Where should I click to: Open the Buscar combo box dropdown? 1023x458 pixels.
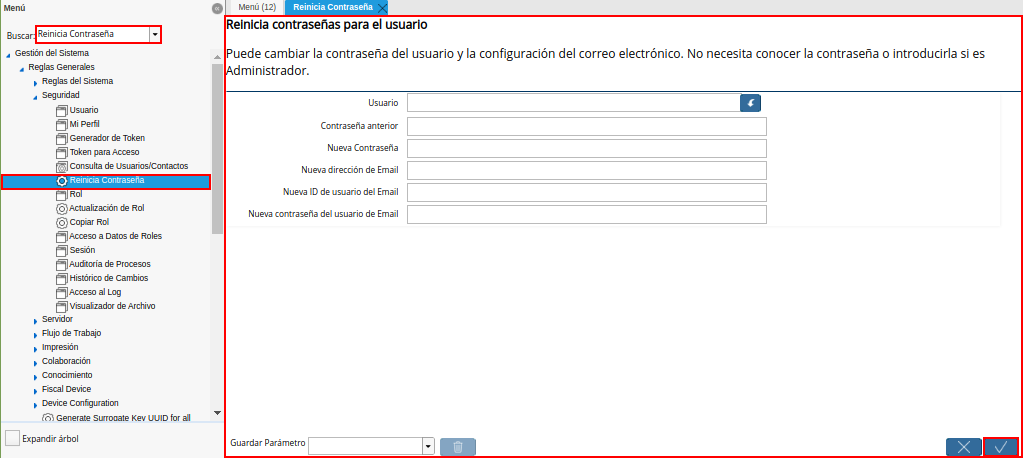click(155, 33)
